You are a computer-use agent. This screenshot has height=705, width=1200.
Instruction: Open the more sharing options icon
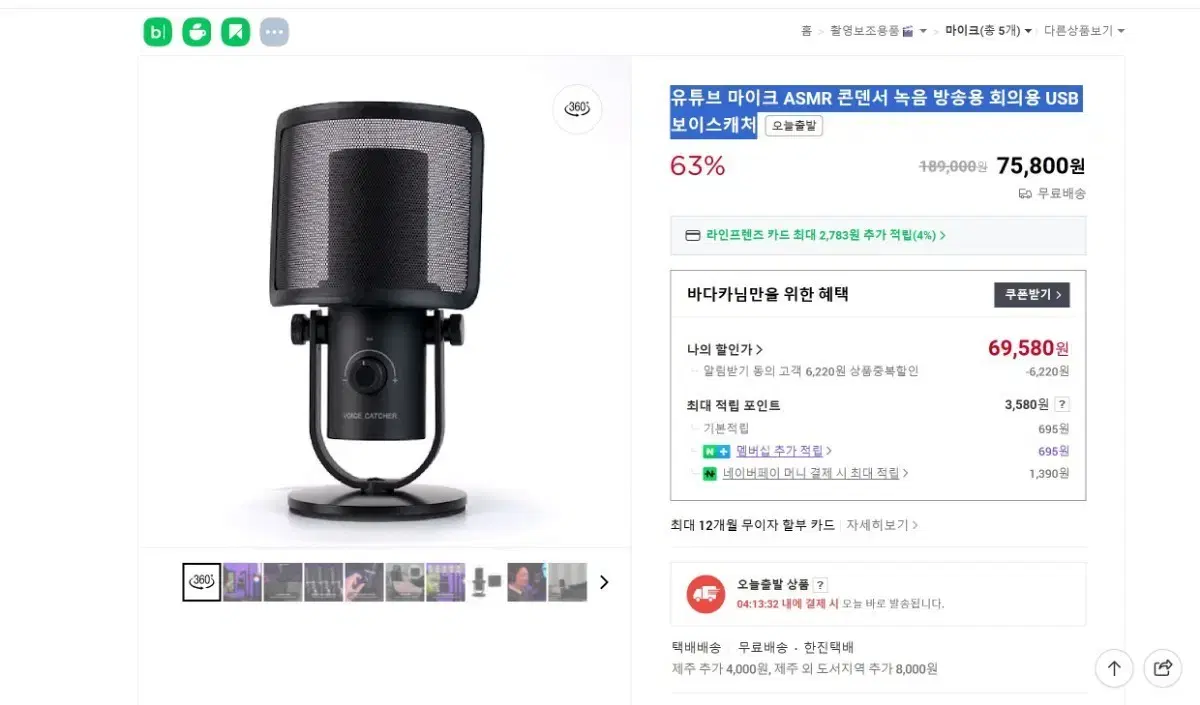click(x=274, y=31)
